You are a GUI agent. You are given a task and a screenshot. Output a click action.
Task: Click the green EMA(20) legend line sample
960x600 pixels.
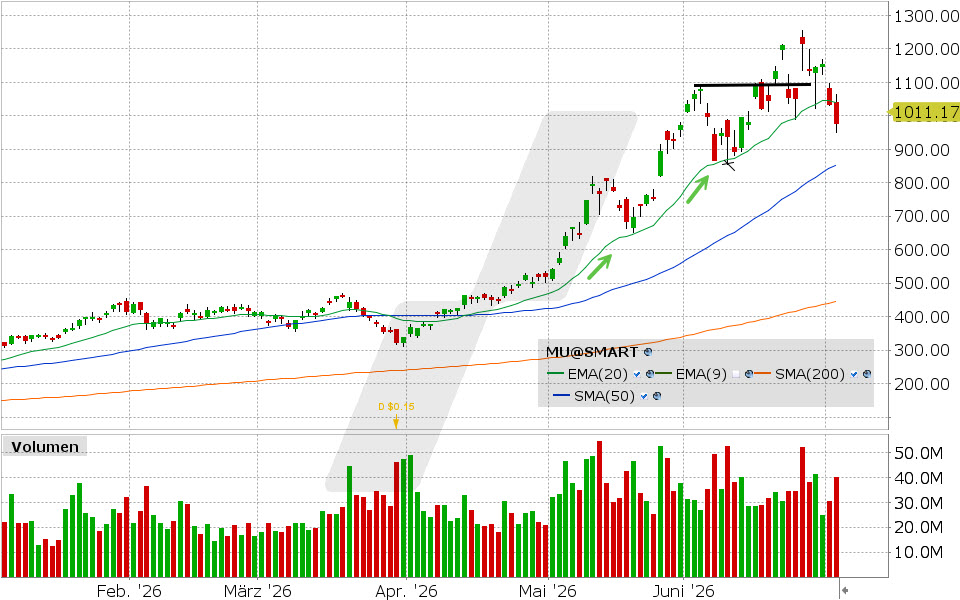pos(555,374)
